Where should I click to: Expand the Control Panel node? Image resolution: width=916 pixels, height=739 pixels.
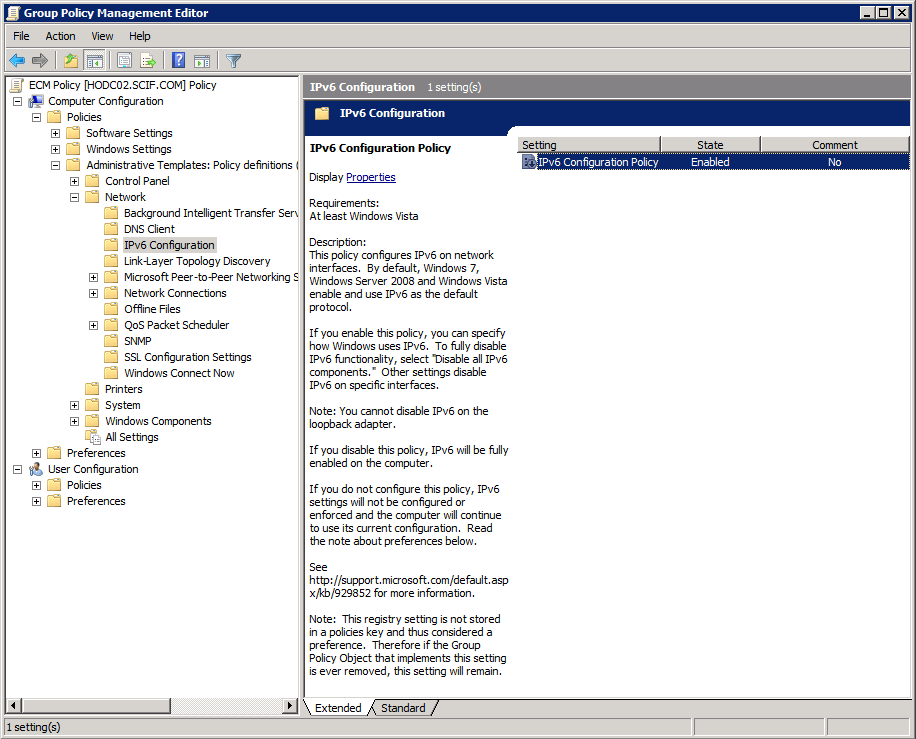(x=73, y=180)
